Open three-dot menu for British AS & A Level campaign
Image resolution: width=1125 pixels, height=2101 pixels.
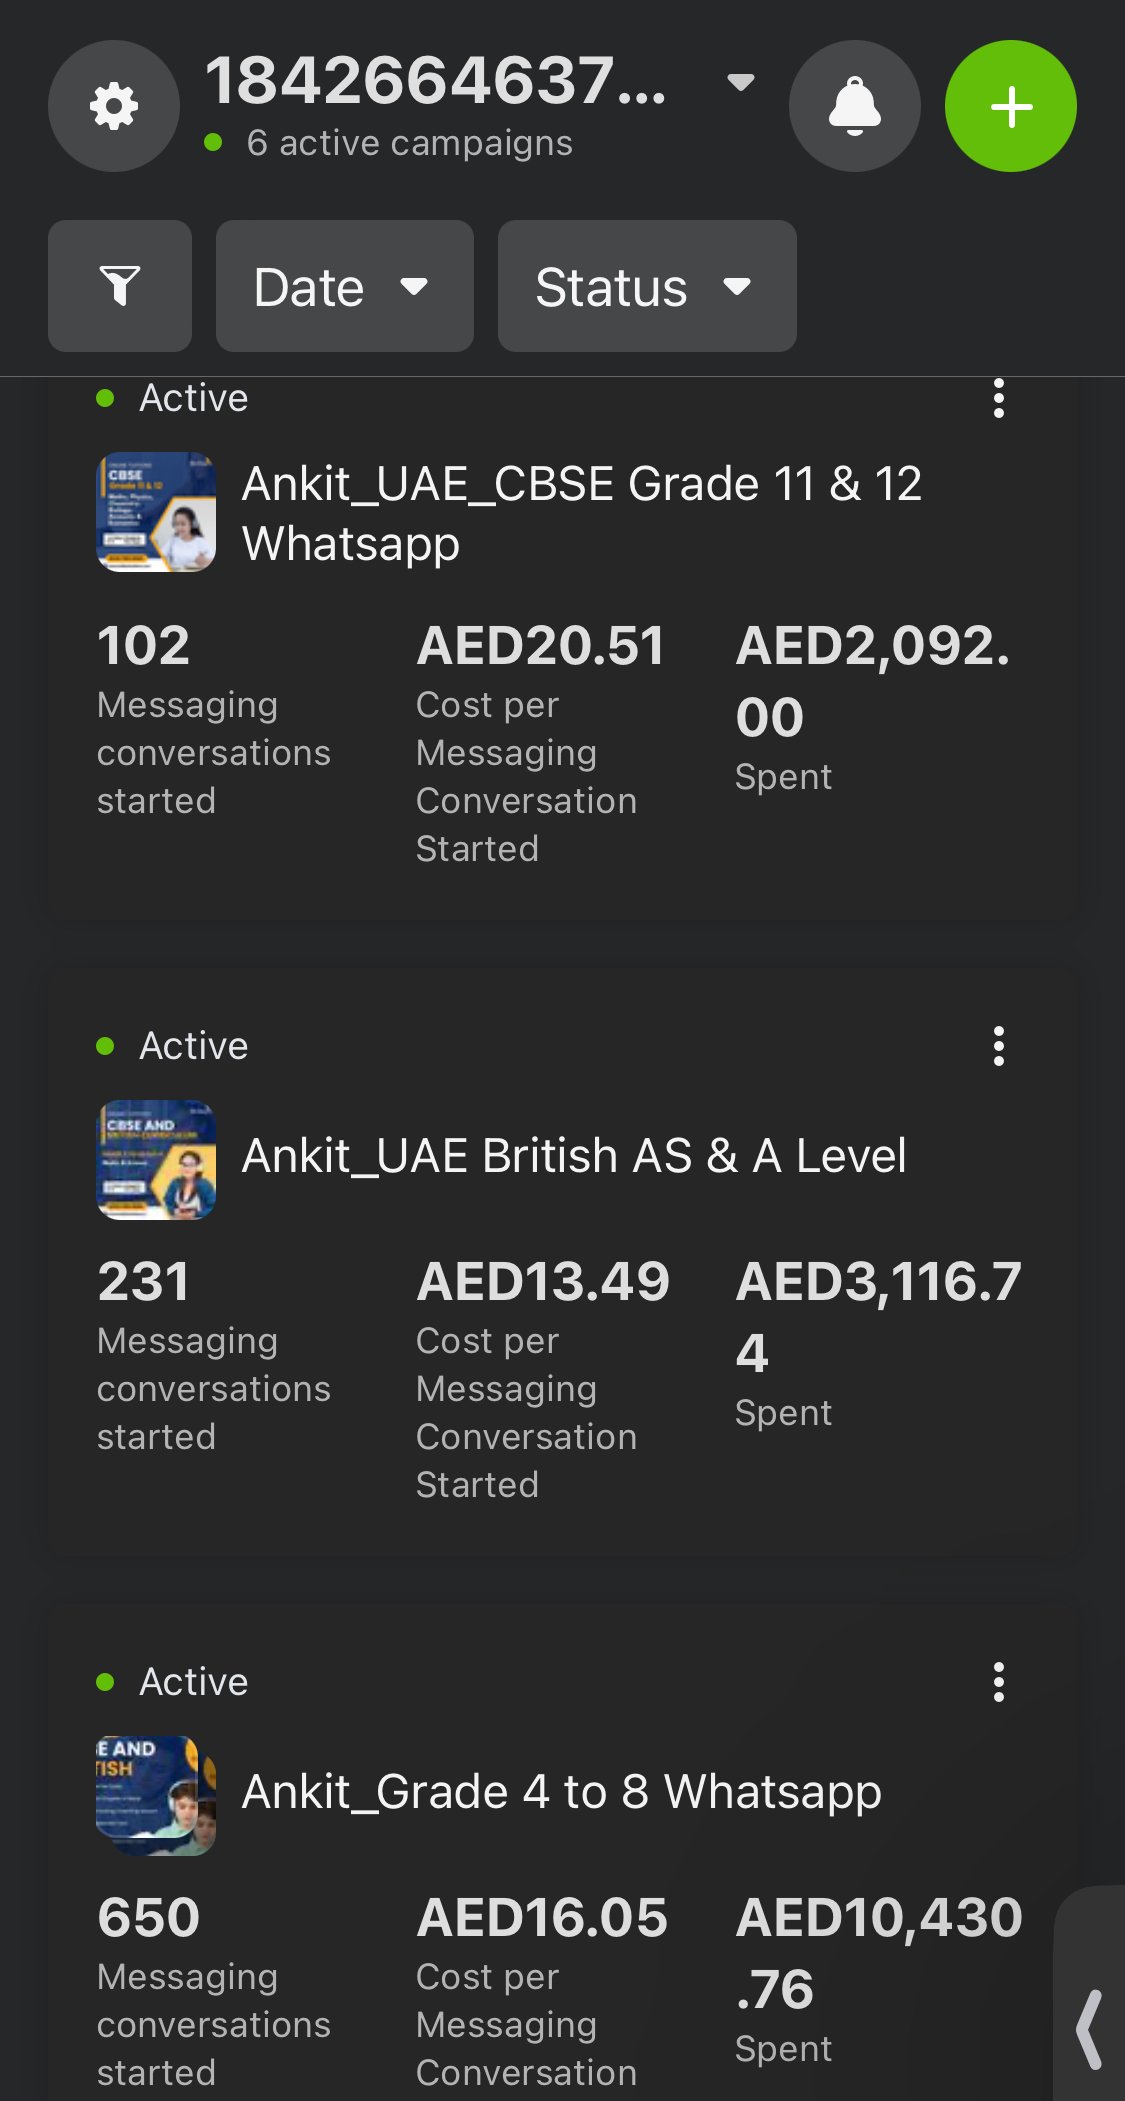(x=998, y=1046)
